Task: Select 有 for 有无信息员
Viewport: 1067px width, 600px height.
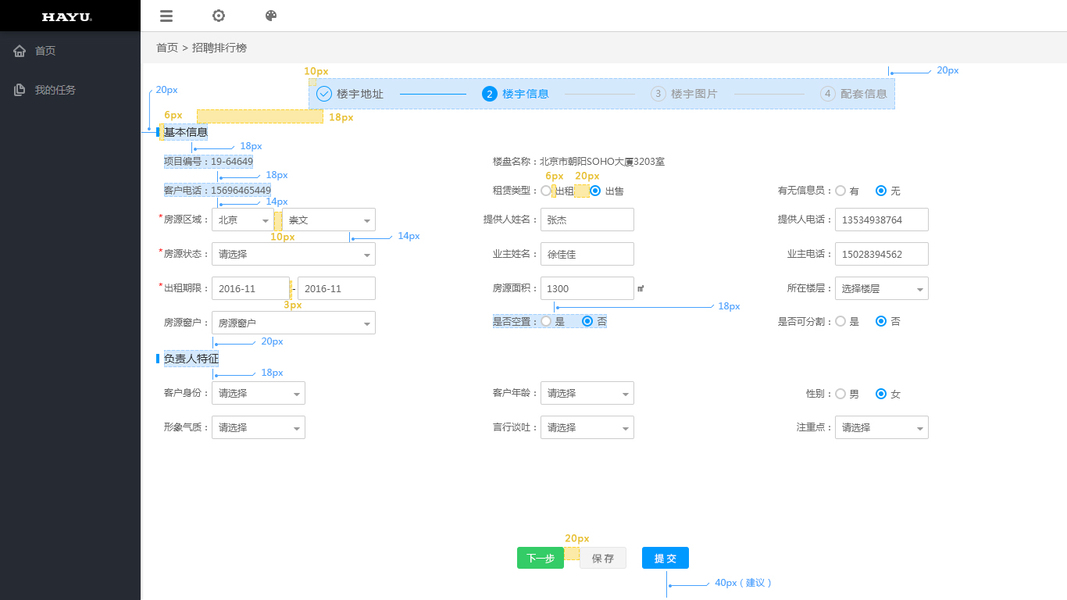Action: [840, 191]
